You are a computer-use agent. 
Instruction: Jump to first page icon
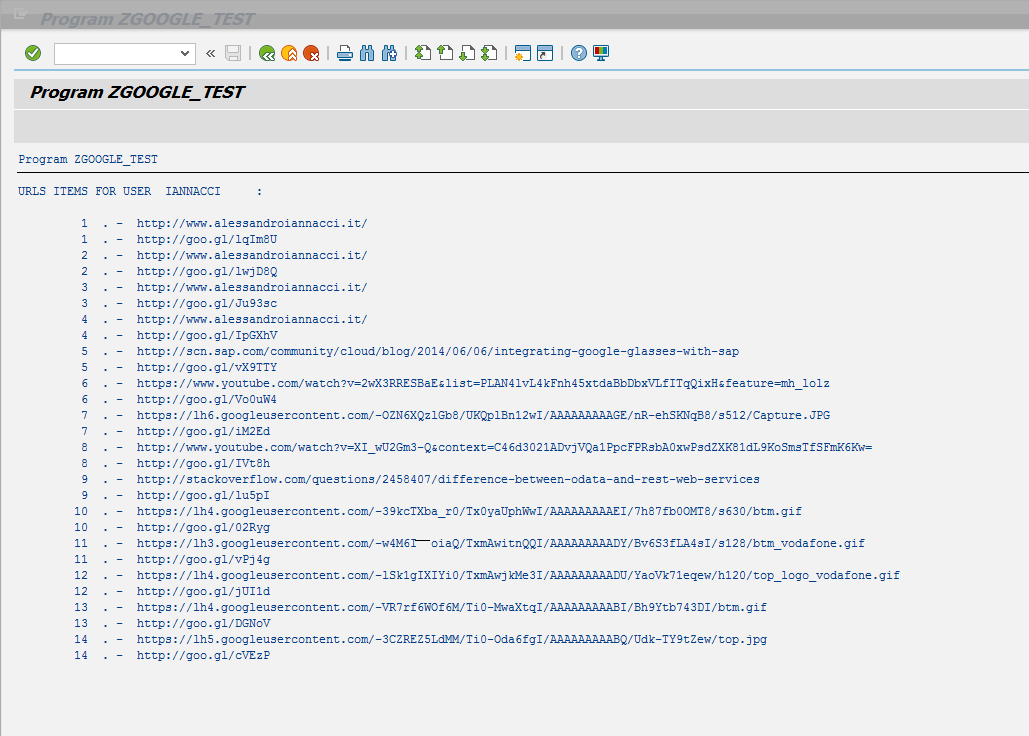(423, 53)
